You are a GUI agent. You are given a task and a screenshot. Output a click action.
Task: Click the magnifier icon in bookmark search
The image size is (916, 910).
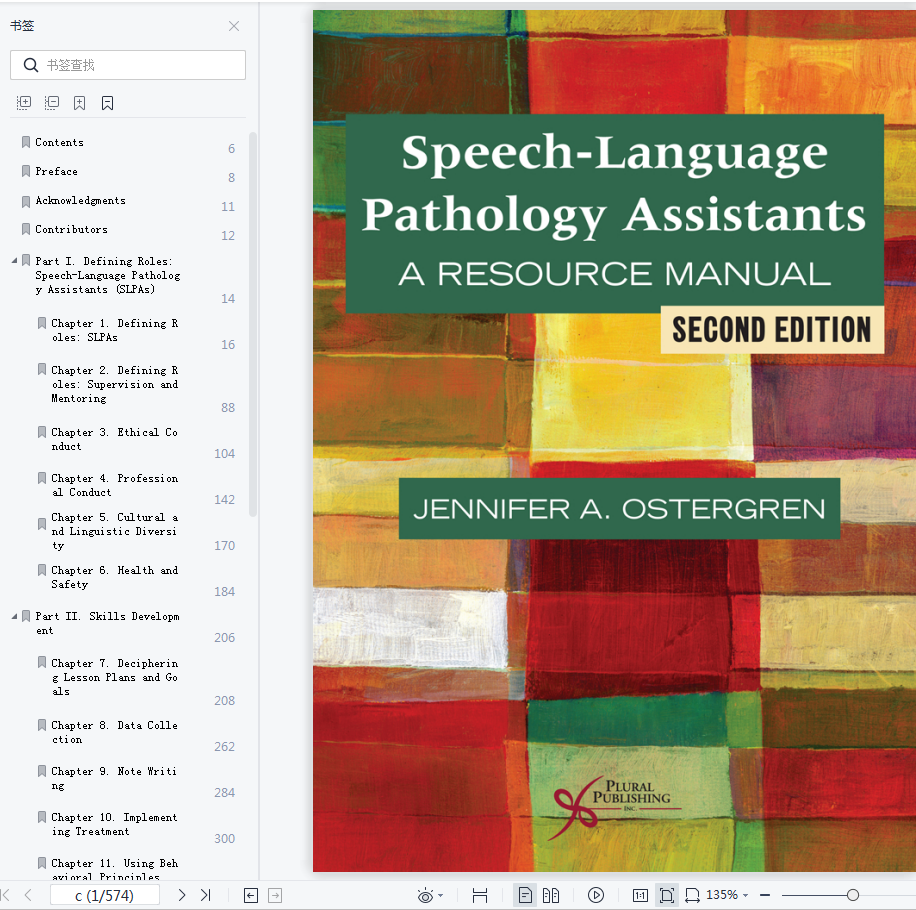[30, 65]
